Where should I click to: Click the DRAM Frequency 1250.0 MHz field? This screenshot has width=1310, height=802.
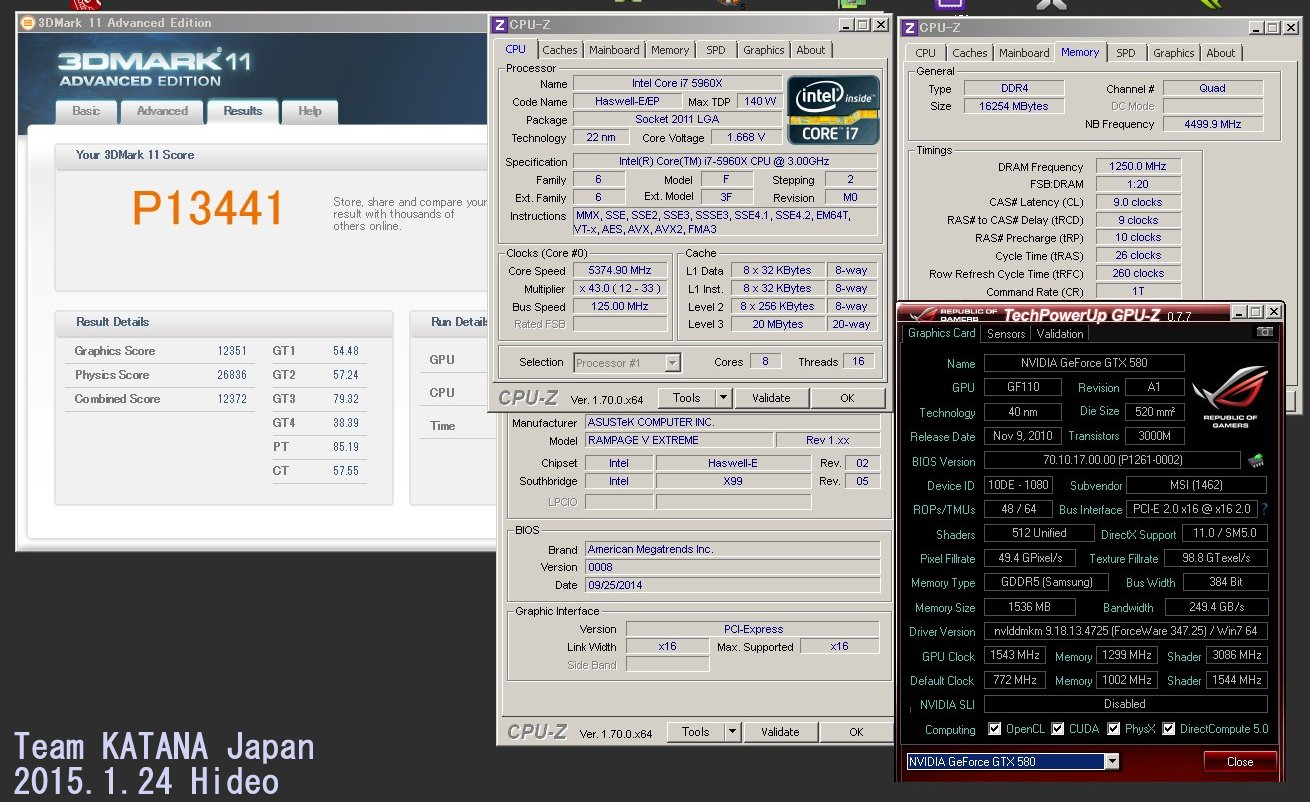(x=1138, y=167)
